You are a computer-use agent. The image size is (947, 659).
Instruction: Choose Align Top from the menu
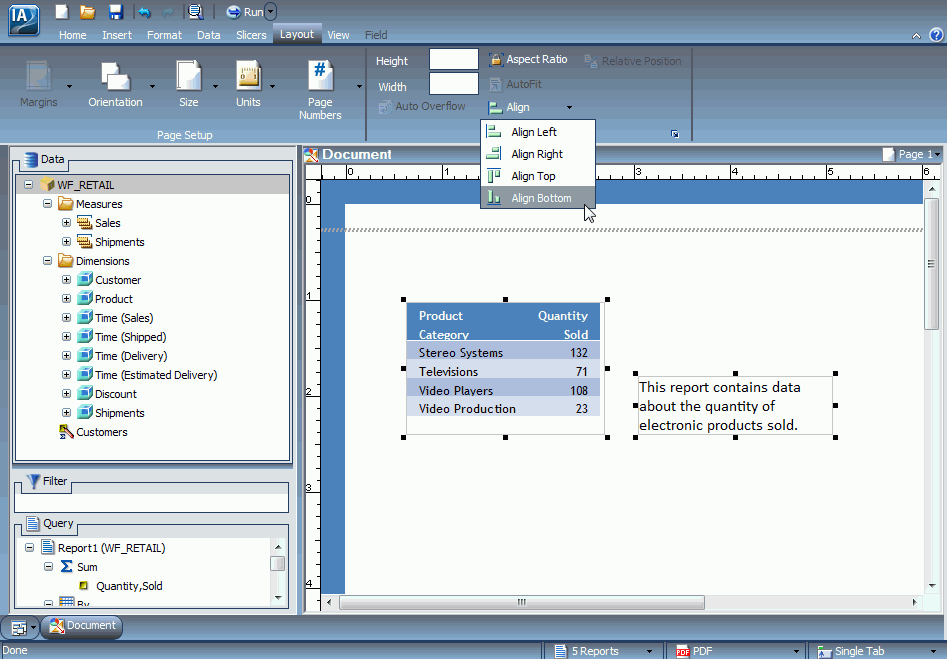point(538,176)
